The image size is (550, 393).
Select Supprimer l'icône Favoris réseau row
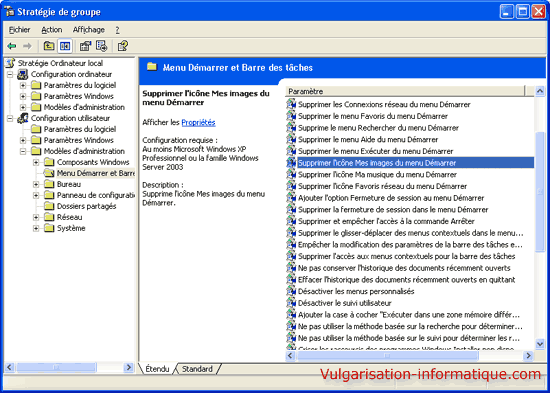coord(382,186)
